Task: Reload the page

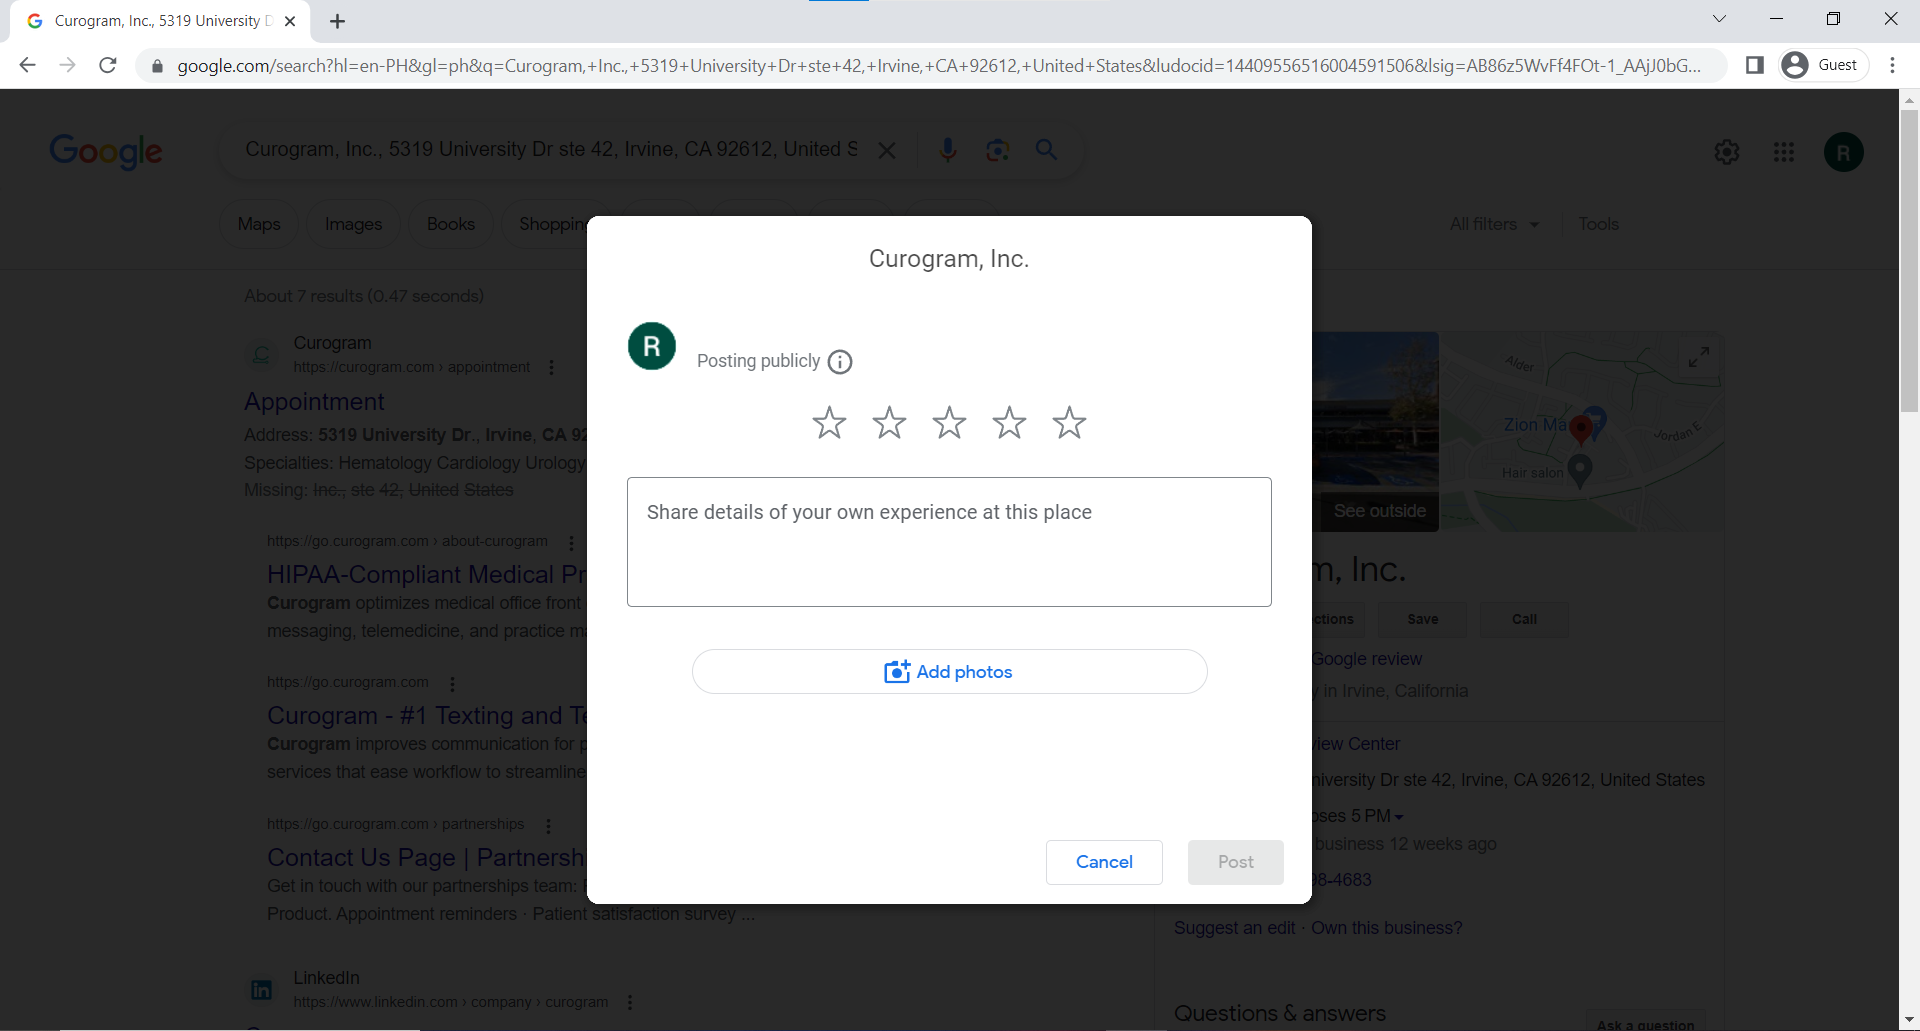Action: (x=107, y=65)
